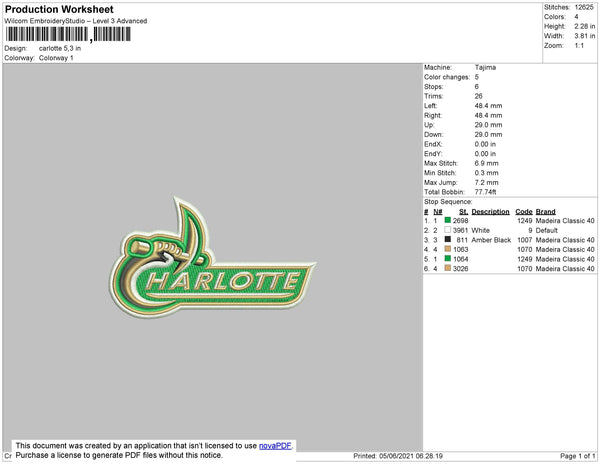Click the 'Colorway 1' value
Image resolution: width=600 pixels, height=464 pixels.
[x=56, y=58]
